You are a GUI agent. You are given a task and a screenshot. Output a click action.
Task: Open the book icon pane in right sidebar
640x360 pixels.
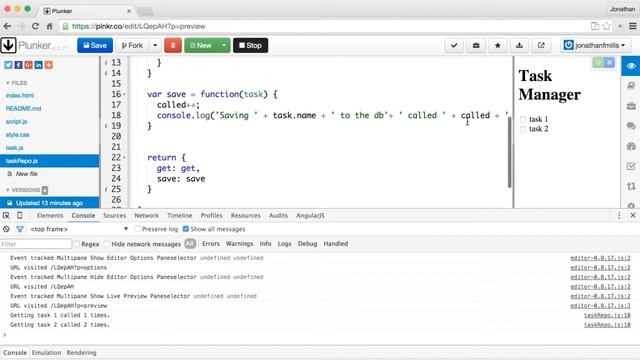pyautogui.click(x=631, y=86)
